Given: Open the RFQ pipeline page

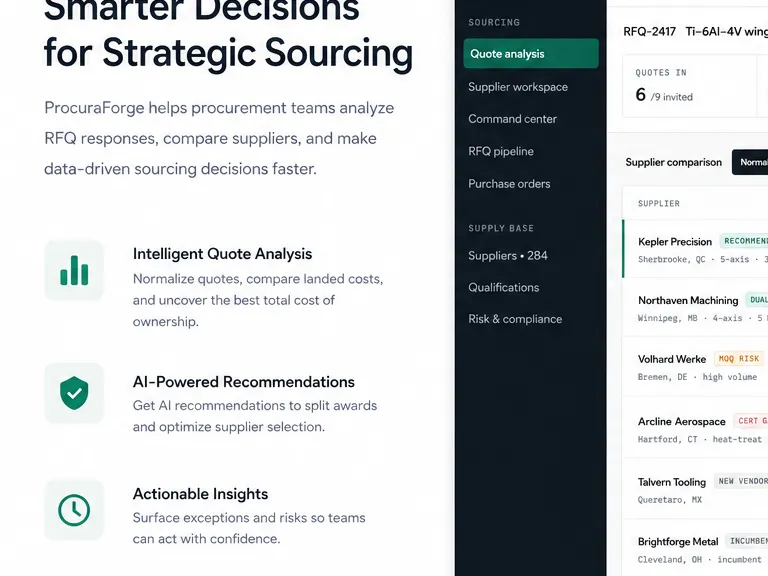Looking at the screenshot, I should point(501,151).
